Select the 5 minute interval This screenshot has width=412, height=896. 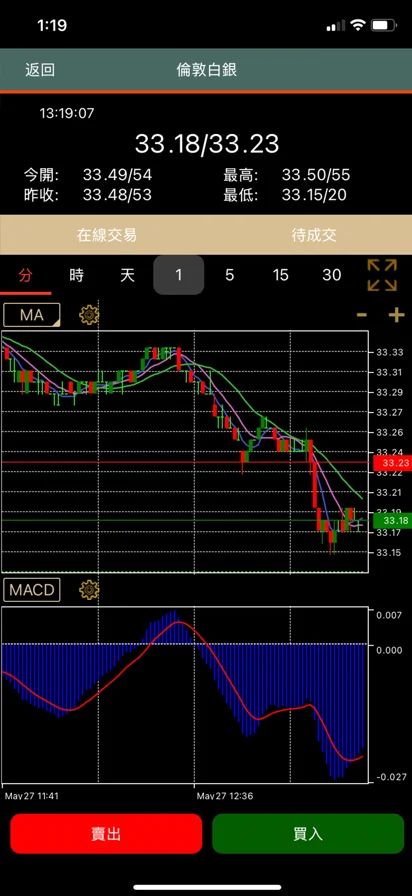pyautogui.click(x=229, y=275)
